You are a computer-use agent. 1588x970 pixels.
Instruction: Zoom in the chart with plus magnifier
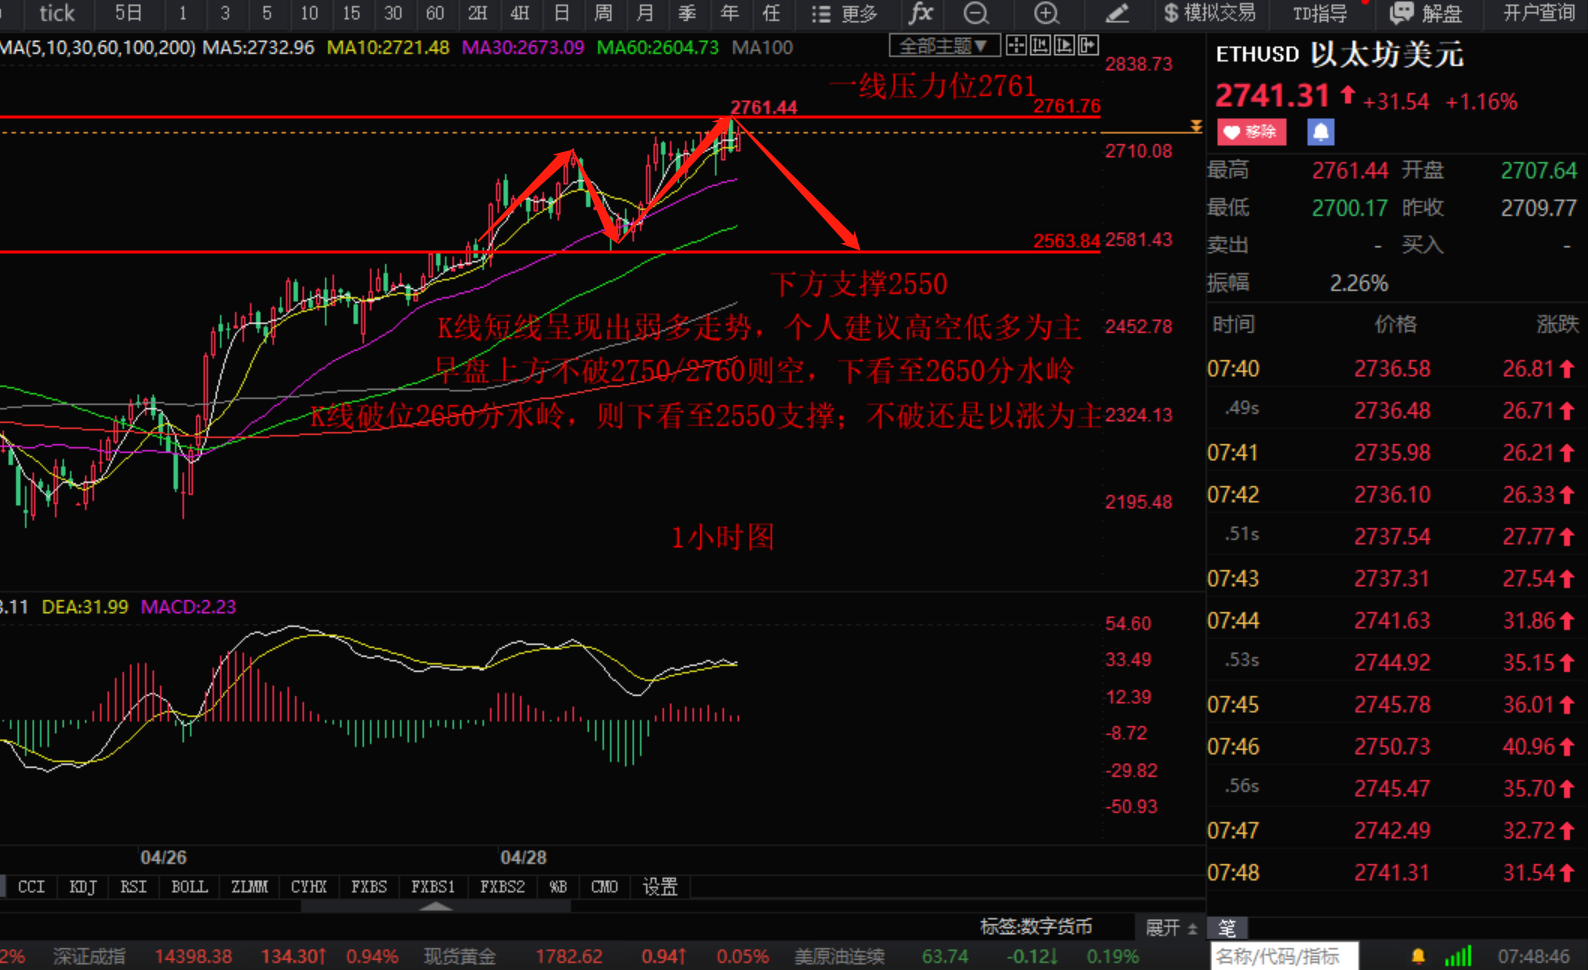point(1046,13)
